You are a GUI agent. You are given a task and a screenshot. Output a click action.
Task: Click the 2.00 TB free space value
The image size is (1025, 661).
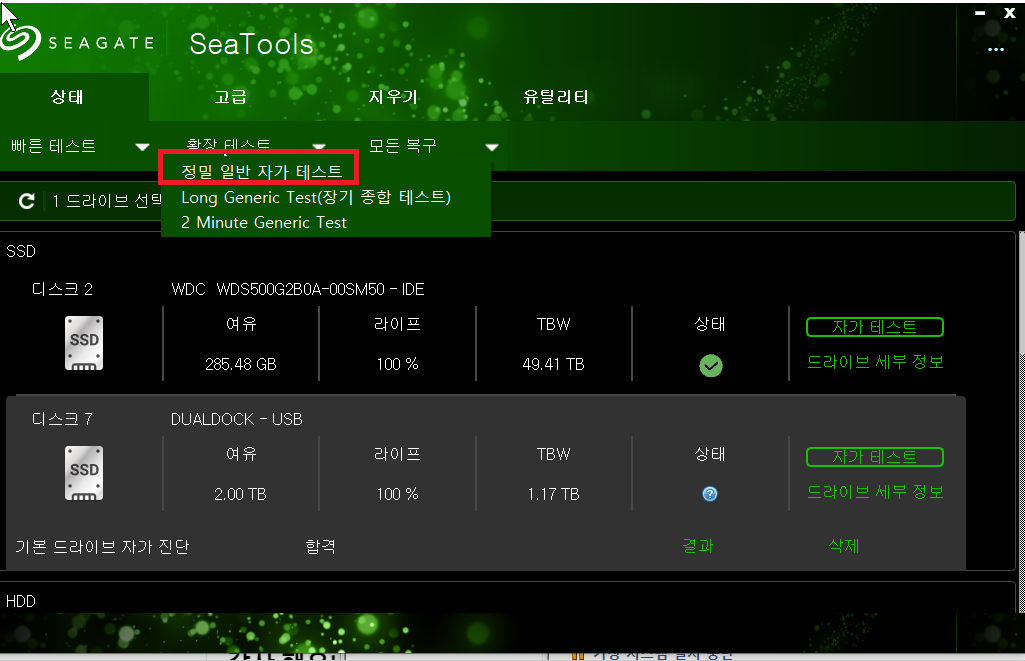coord(240,494)
